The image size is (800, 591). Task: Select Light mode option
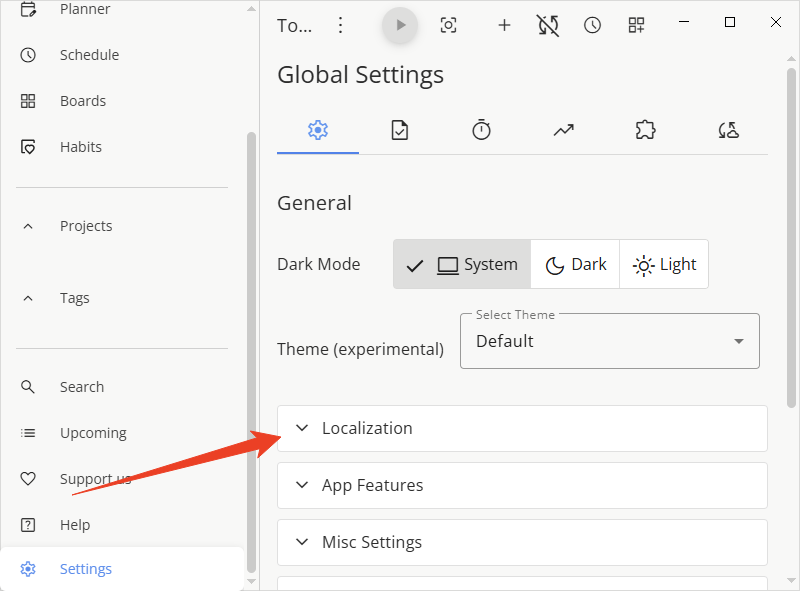pyautogui.click(x=664, y=264)
